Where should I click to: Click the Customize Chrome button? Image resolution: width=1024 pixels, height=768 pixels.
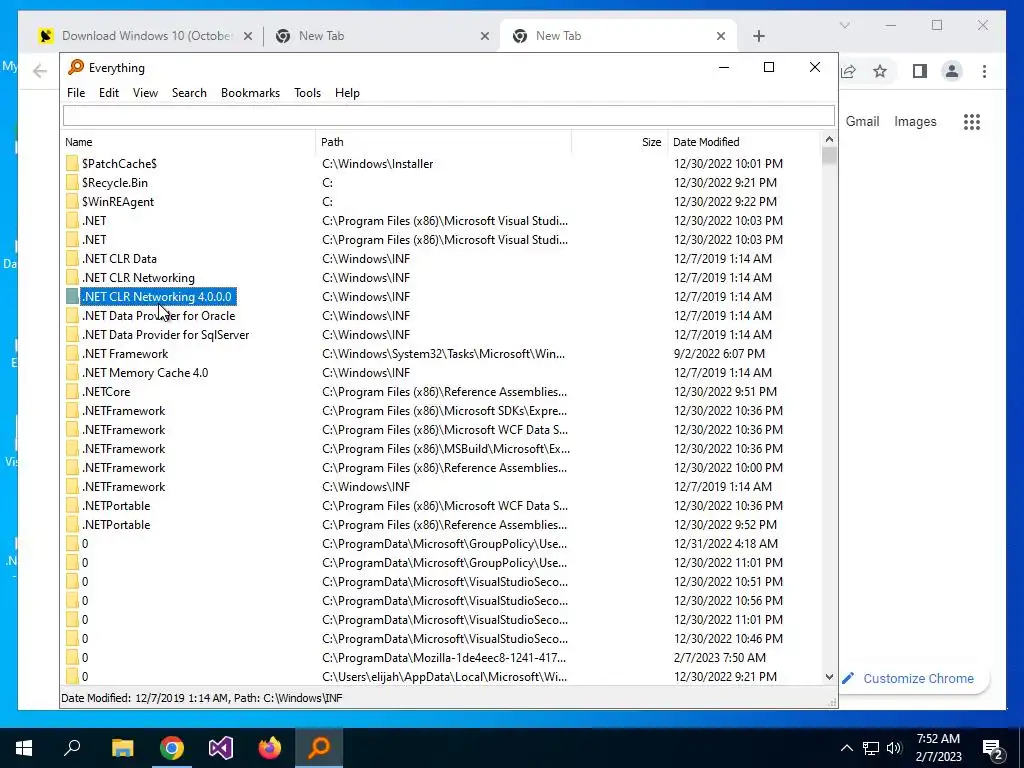910,679
